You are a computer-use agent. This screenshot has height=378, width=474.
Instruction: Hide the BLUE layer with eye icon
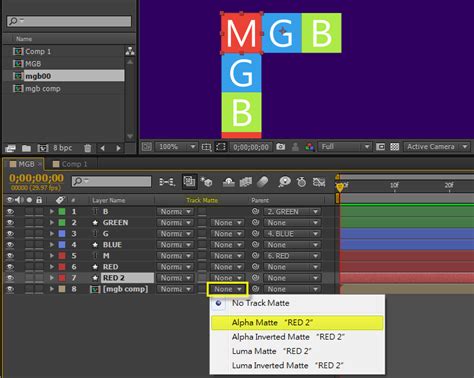(10, 245)
